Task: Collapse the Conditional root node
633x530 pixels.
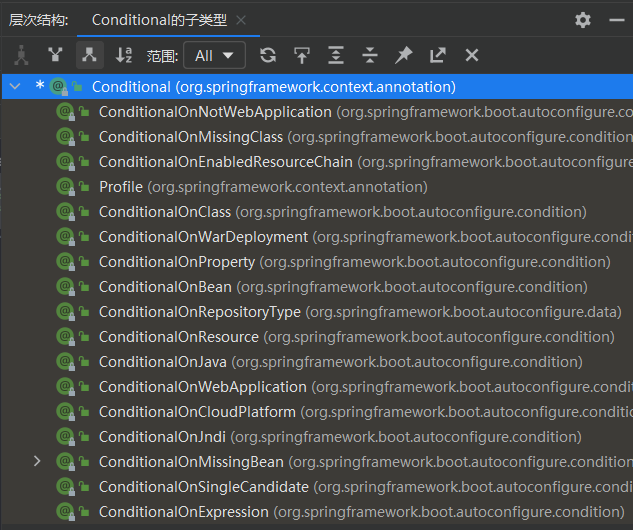Action: (x=15, y=86)
